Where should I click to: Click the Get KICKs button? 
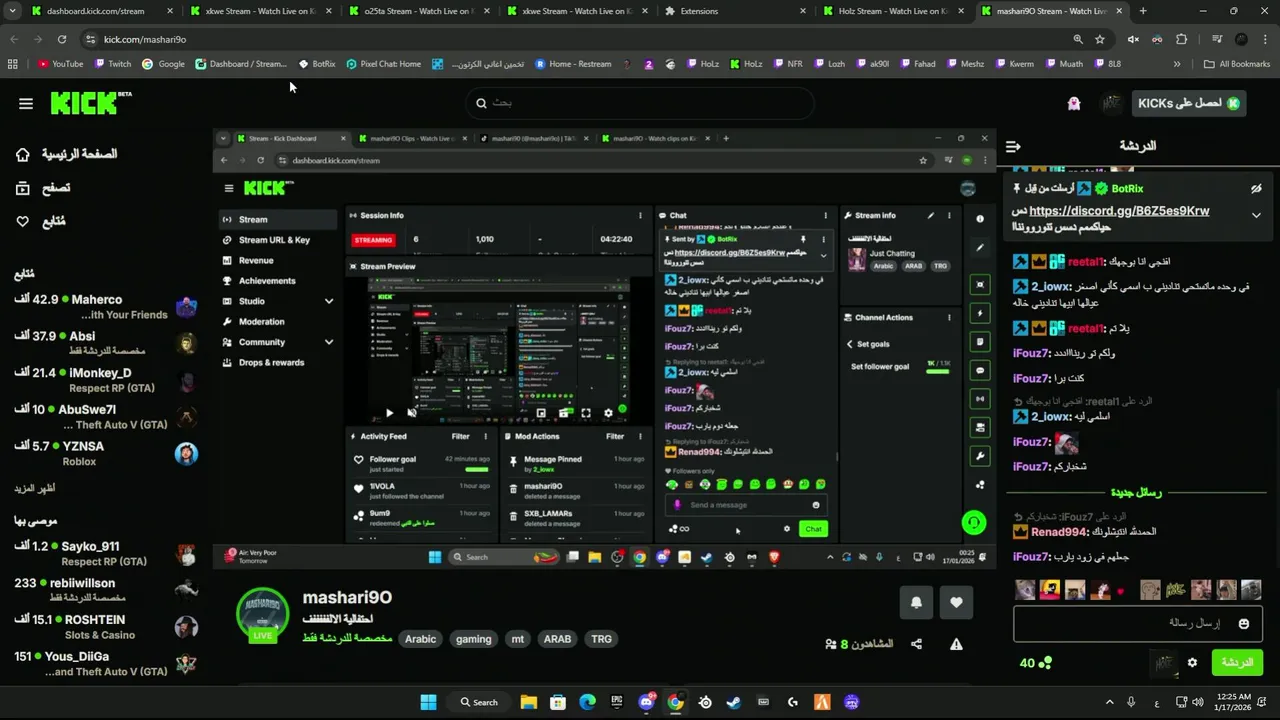(x=1189, y=103)
